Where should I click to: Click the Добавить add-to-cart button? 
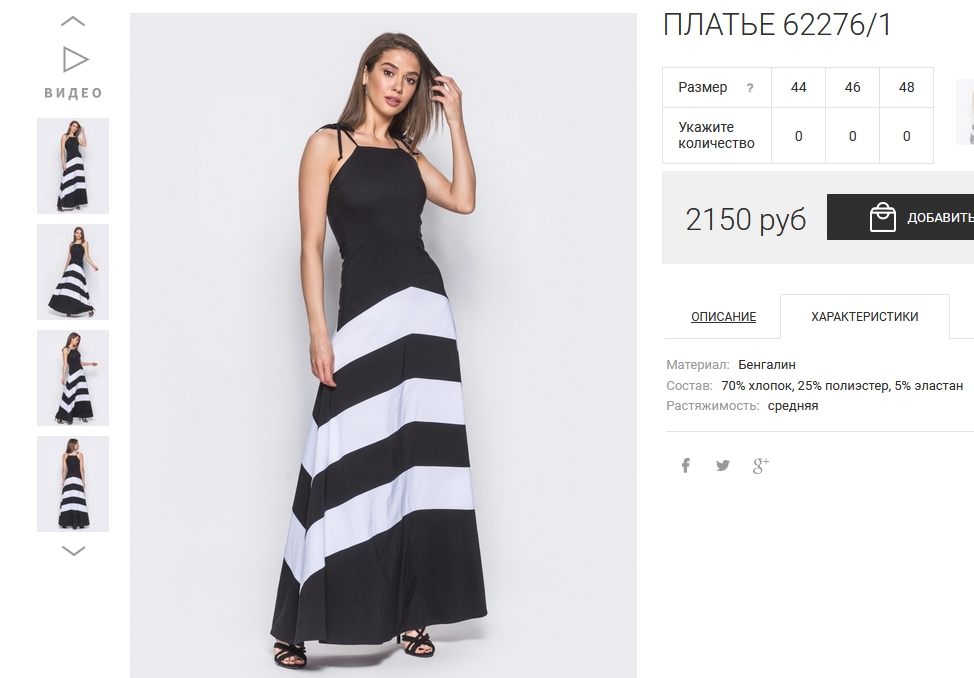901,217
